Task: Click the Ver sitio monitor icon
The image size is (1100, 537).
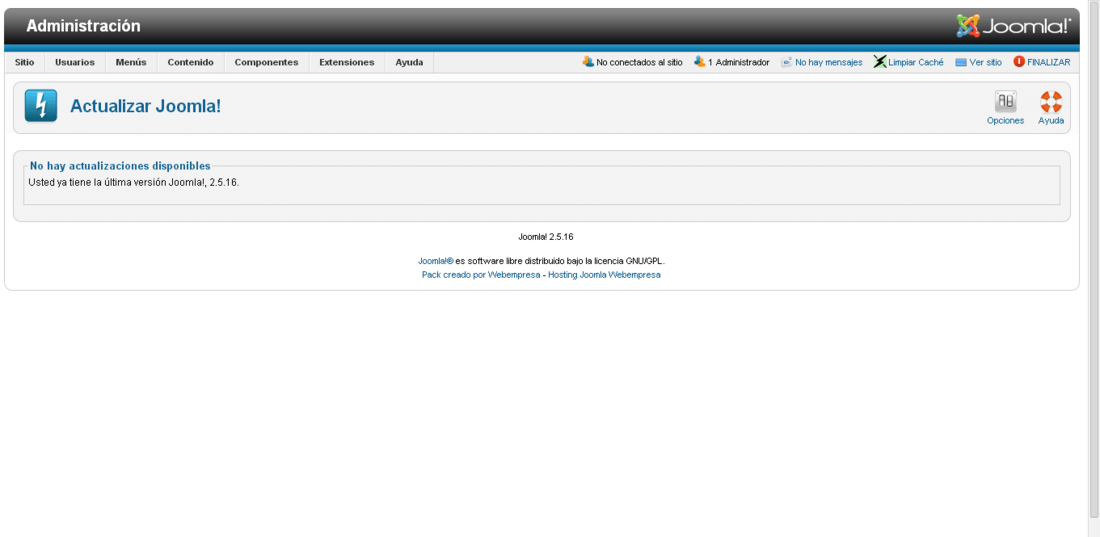Action: click(961, 62)
